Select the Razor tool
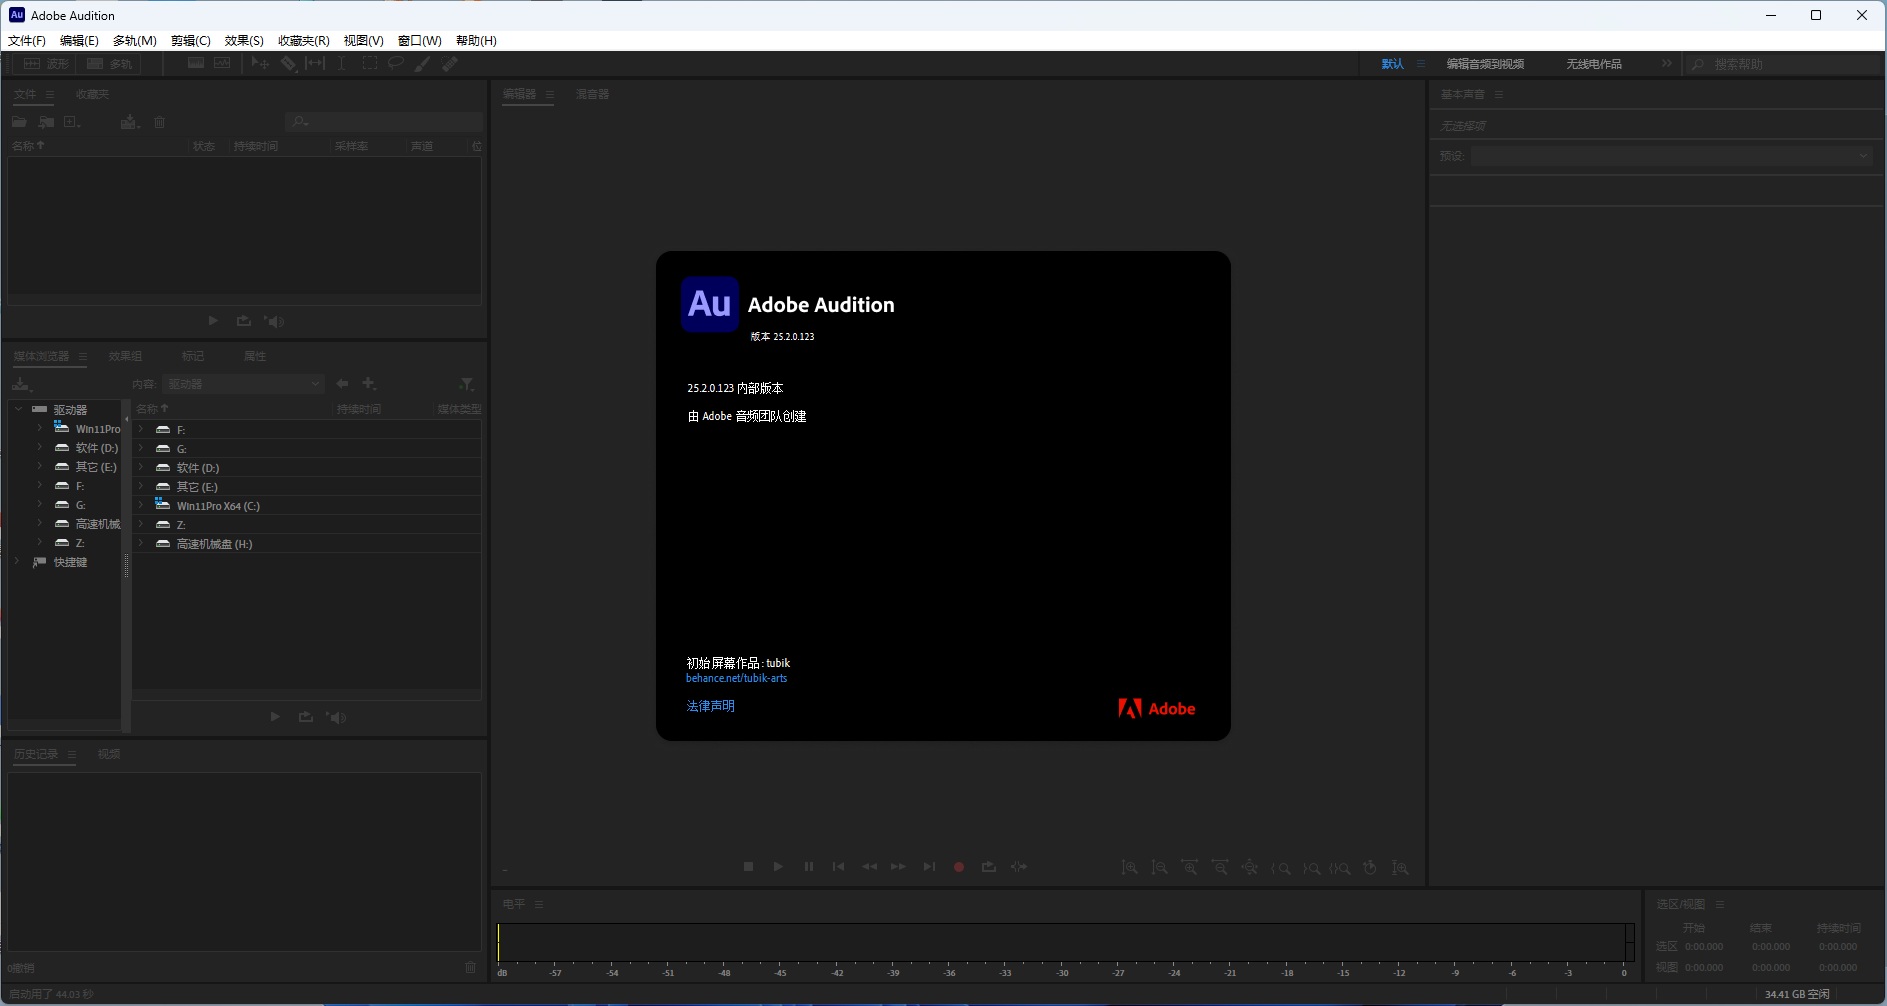This screenshot has width=1887, height=1006. coord(288,63)
